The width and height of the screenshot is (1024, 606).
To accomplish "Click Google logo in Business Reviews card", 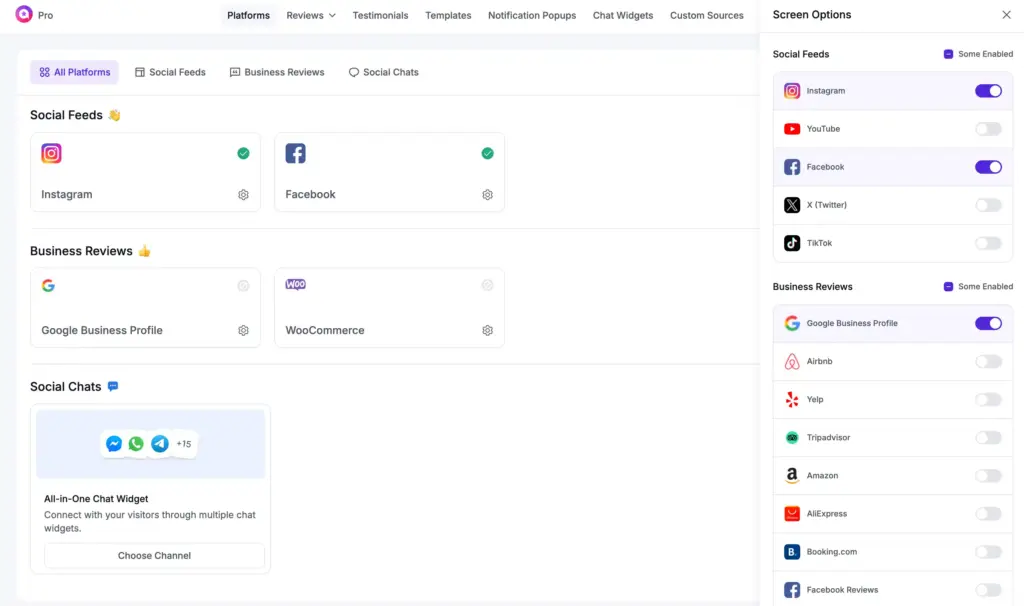I will pos(48,285).
